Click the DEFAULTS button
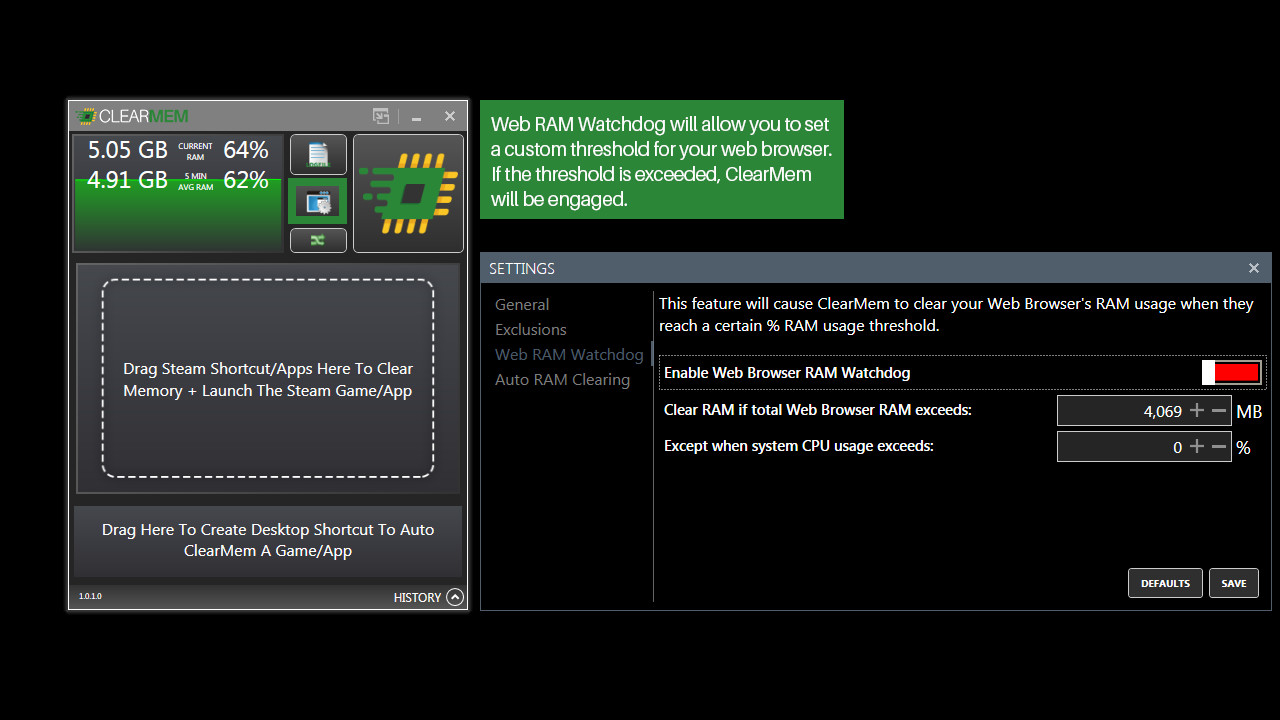 (1165, 583)
